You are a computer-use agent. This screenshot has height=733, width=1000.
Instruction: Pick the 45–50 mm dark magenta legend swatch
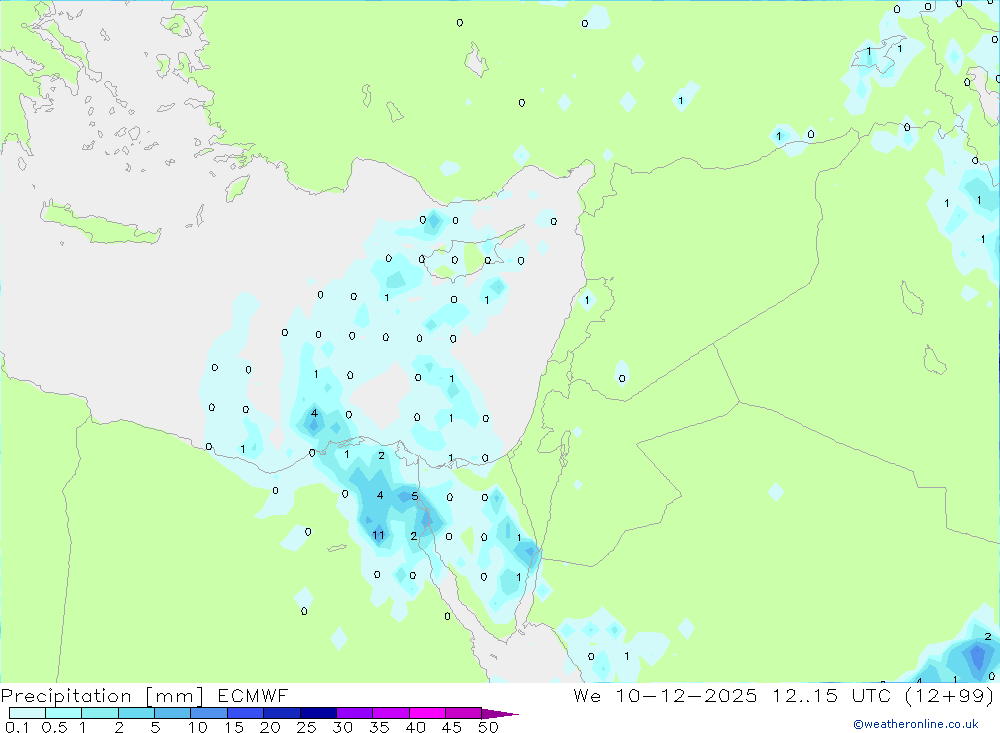pyautogui.click(x=463, y=713)
